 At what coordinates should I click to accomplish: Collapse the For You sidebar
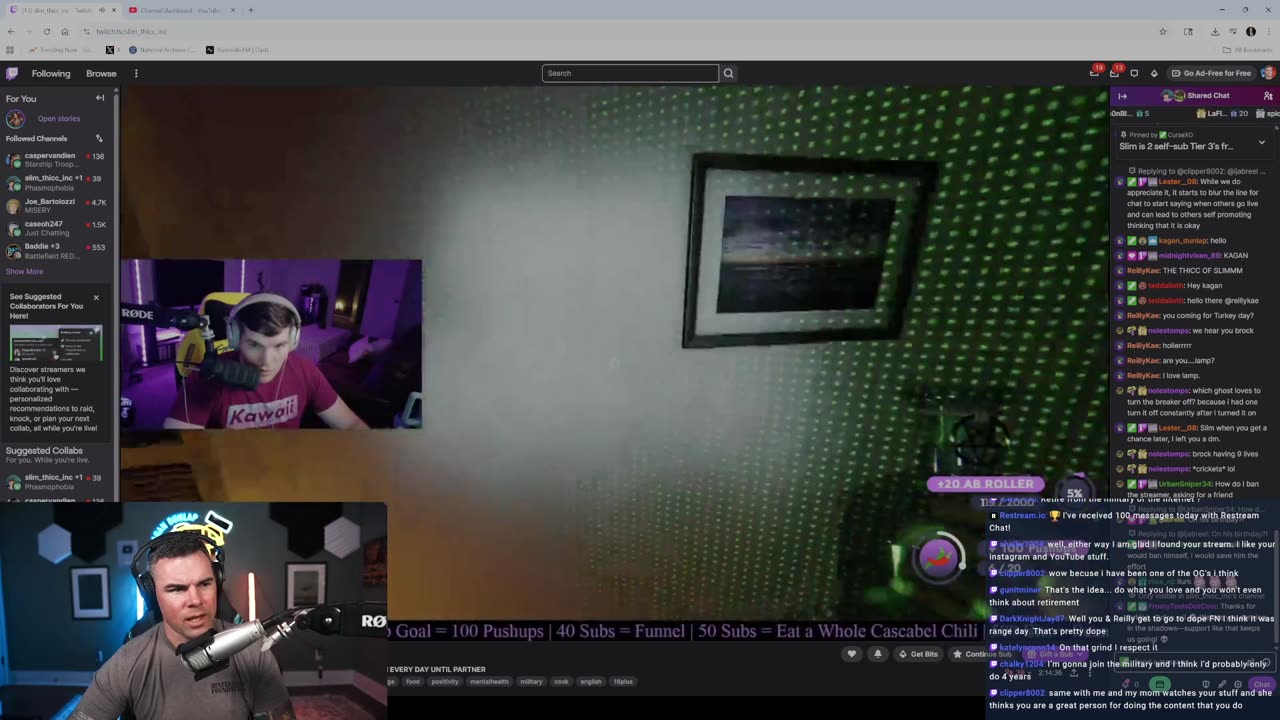click(100, 98)
